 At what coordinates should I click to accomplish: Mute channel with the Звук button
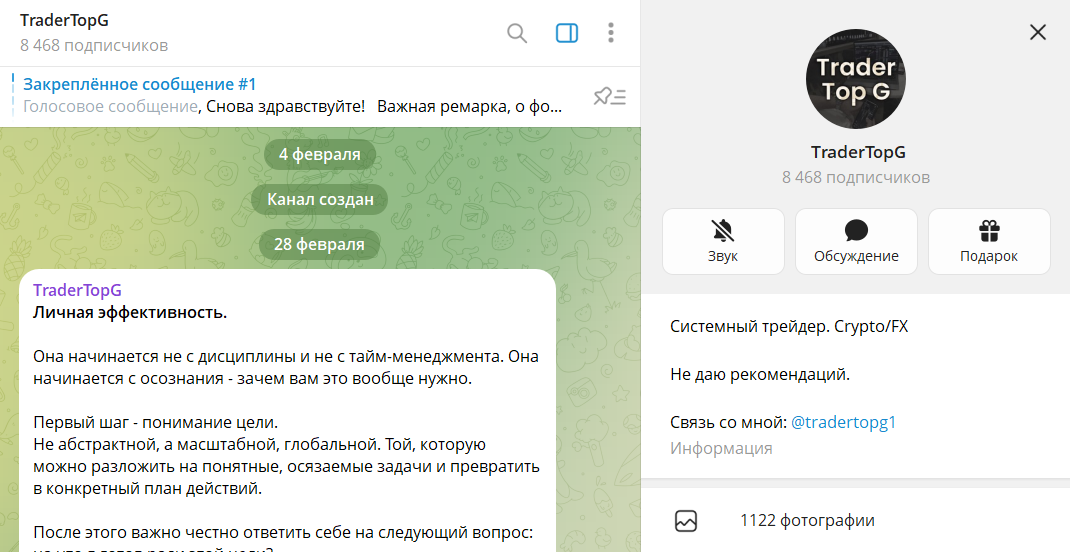pyautogui.click(x=723, y=242)
